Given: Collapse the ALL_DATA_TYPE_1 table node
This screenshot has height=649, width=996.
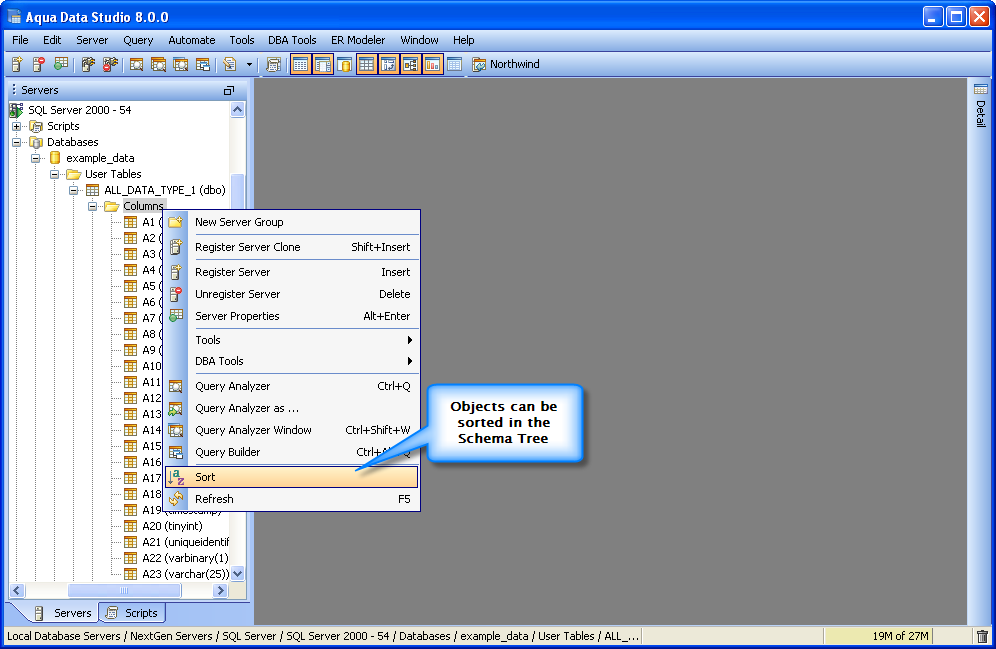Looking at the screenshot, I should pos(74,190).
